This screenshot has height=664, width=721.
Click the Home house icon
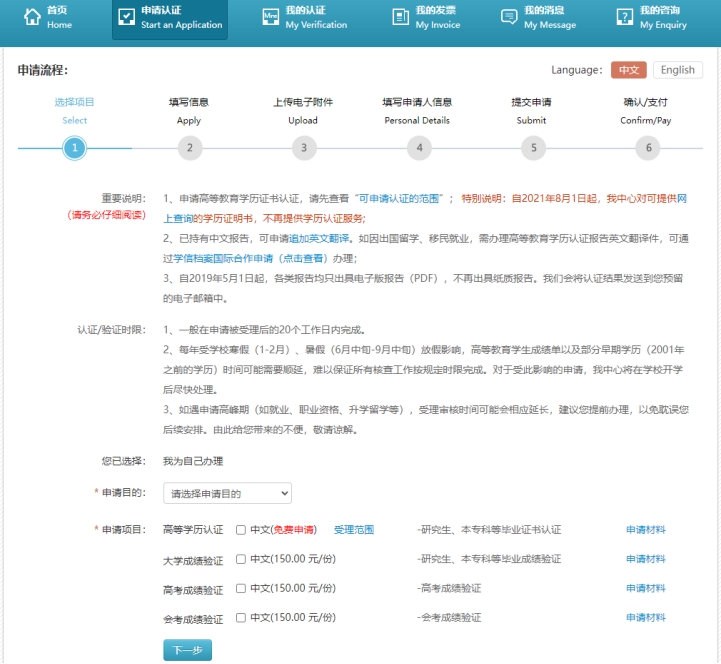point(32,17)
